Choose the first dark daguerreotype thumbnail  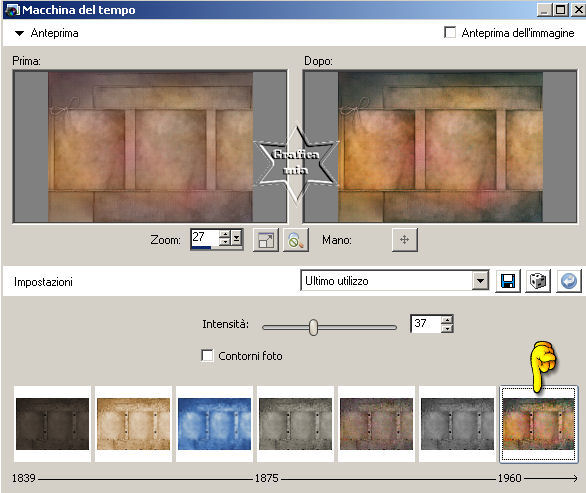tap(52, 424)
